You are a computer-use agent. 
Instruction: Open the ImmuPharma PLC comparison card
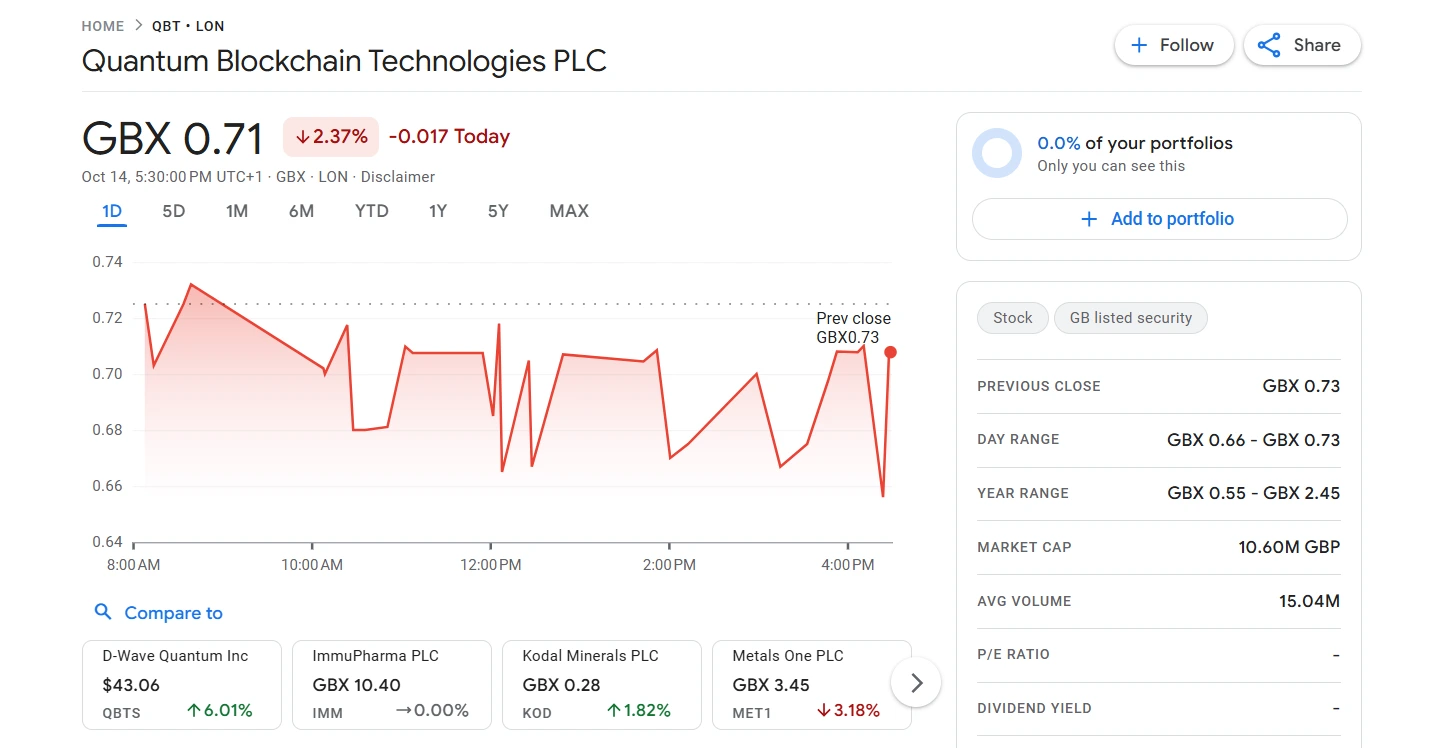coord(392,685)
